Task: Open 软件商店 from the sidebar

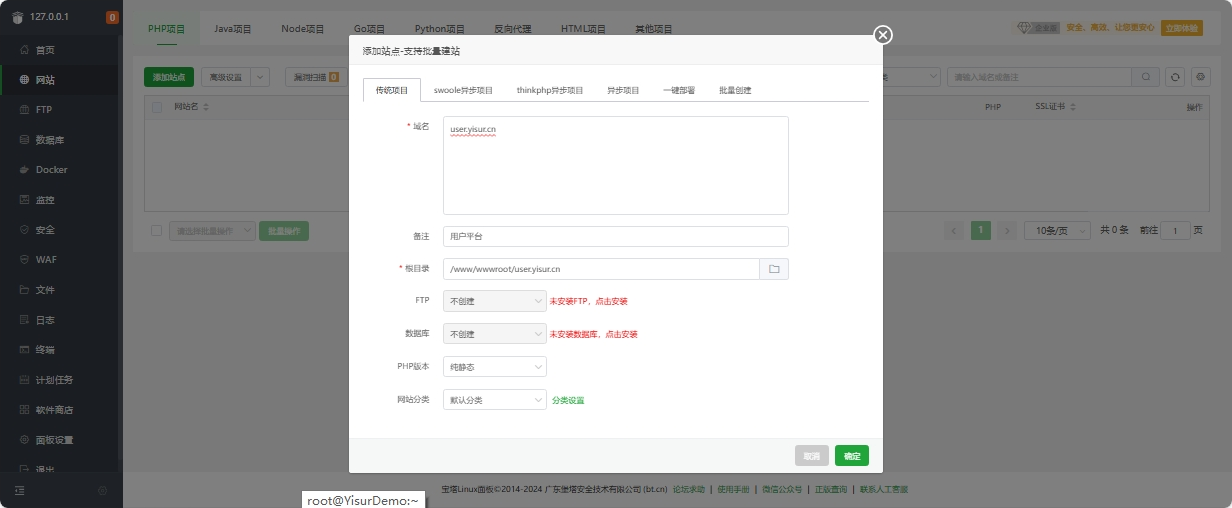Action: [54, 410]
